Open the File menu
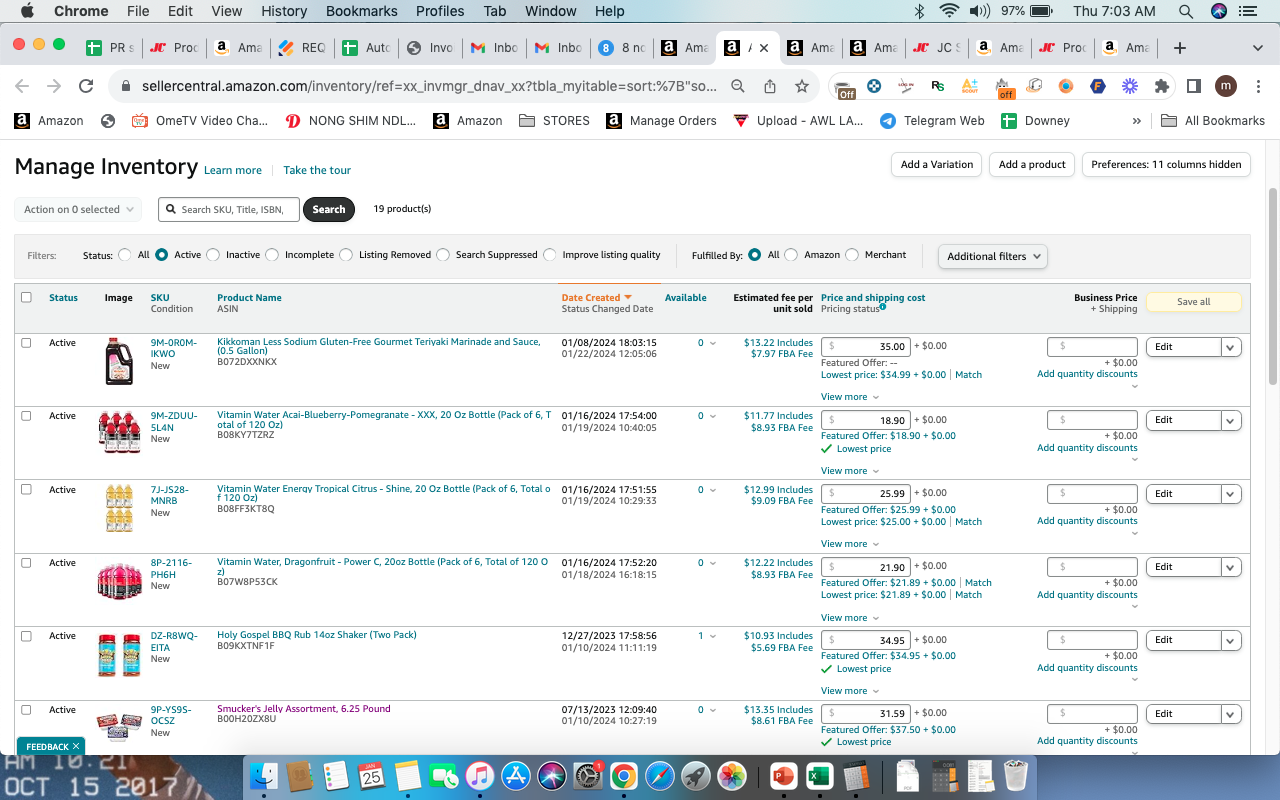Viewport: 1280px width, 800px height. [138, 11]
